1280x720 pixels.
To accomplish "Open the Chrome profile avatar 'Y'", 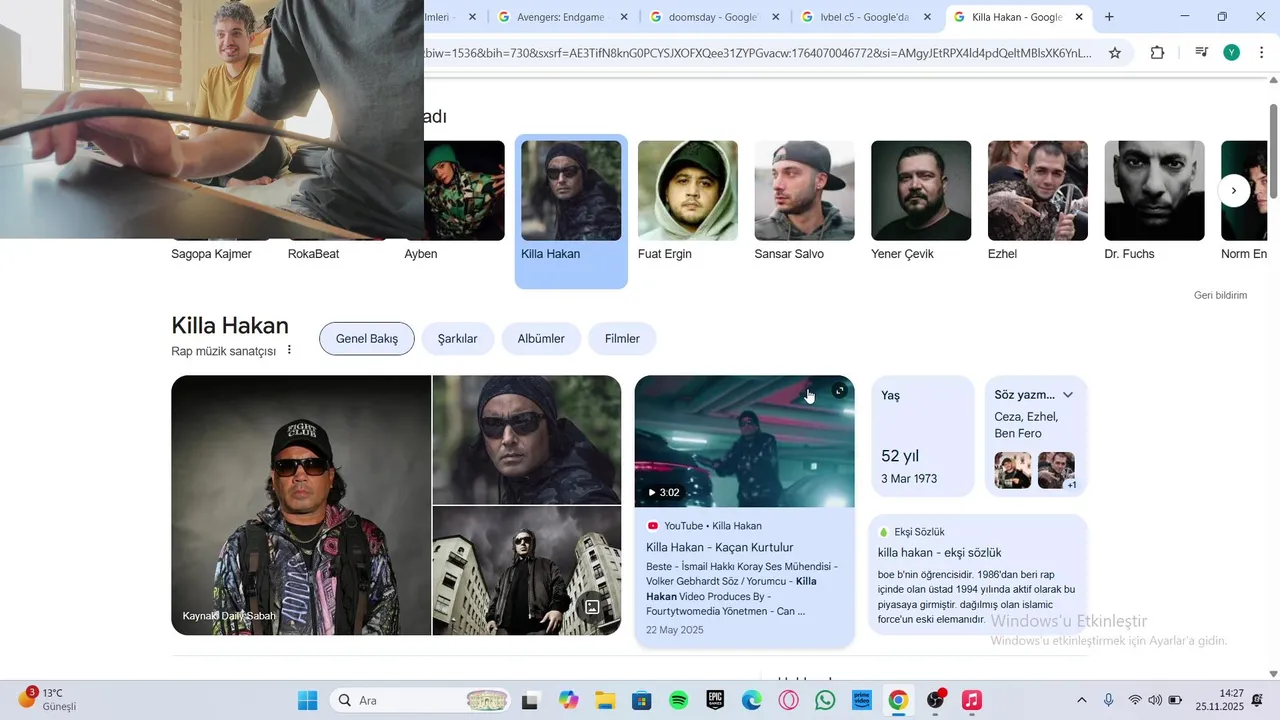I will 1231,53.
